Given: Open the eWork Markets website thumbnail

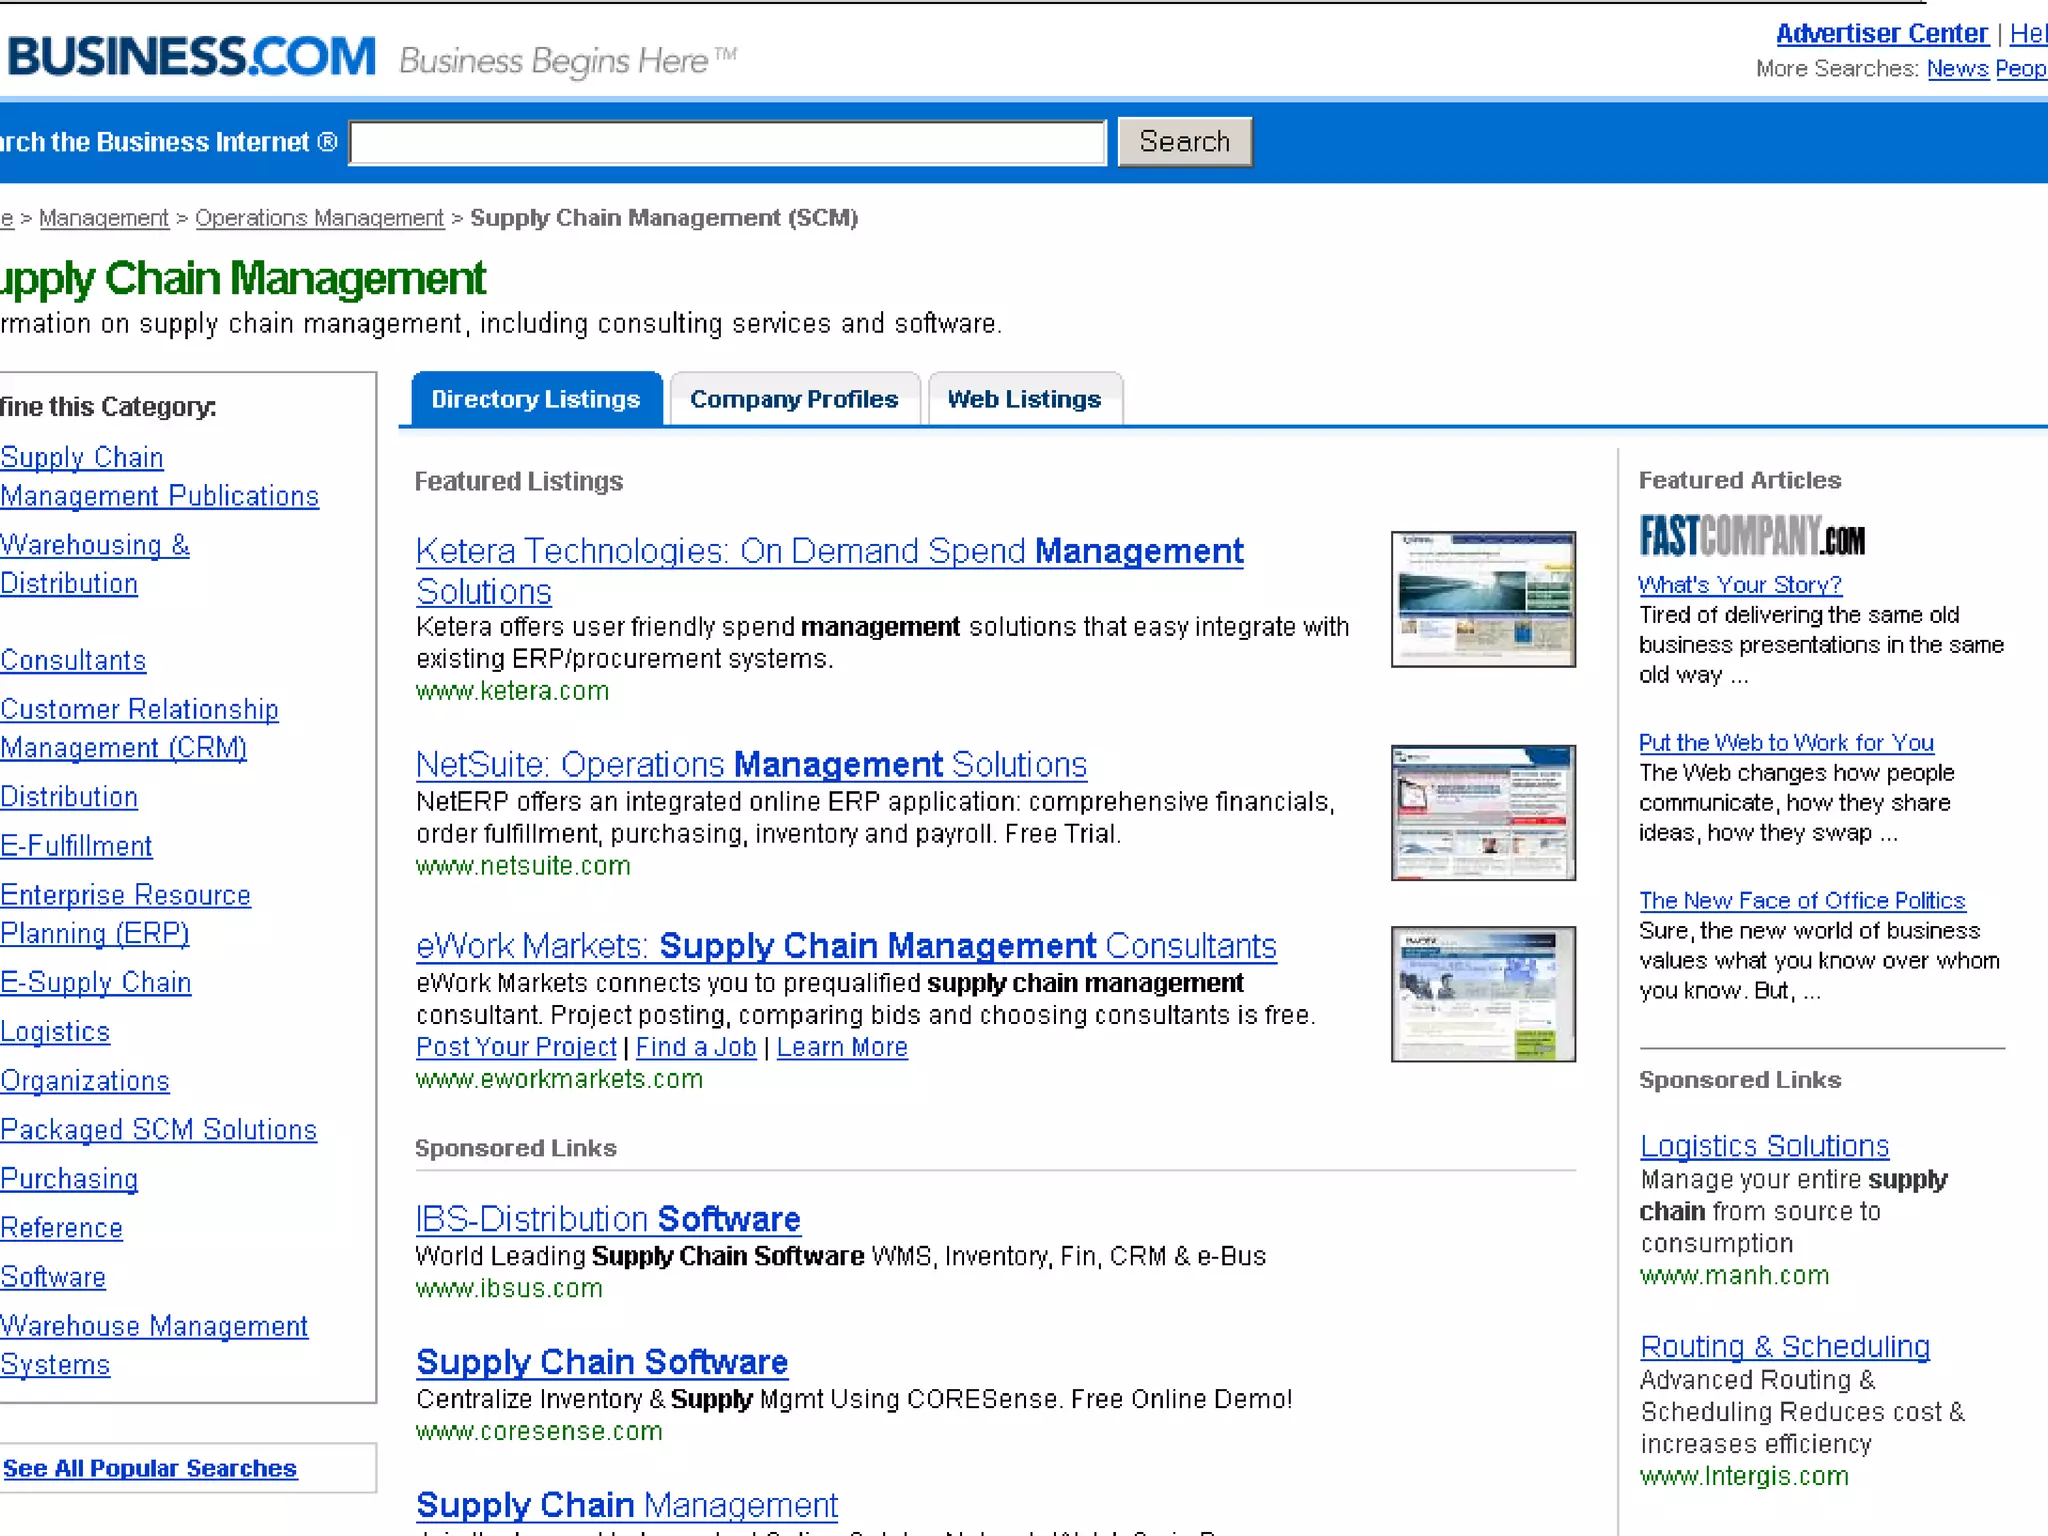Looking at the screenshot, I should (1483, 993).
